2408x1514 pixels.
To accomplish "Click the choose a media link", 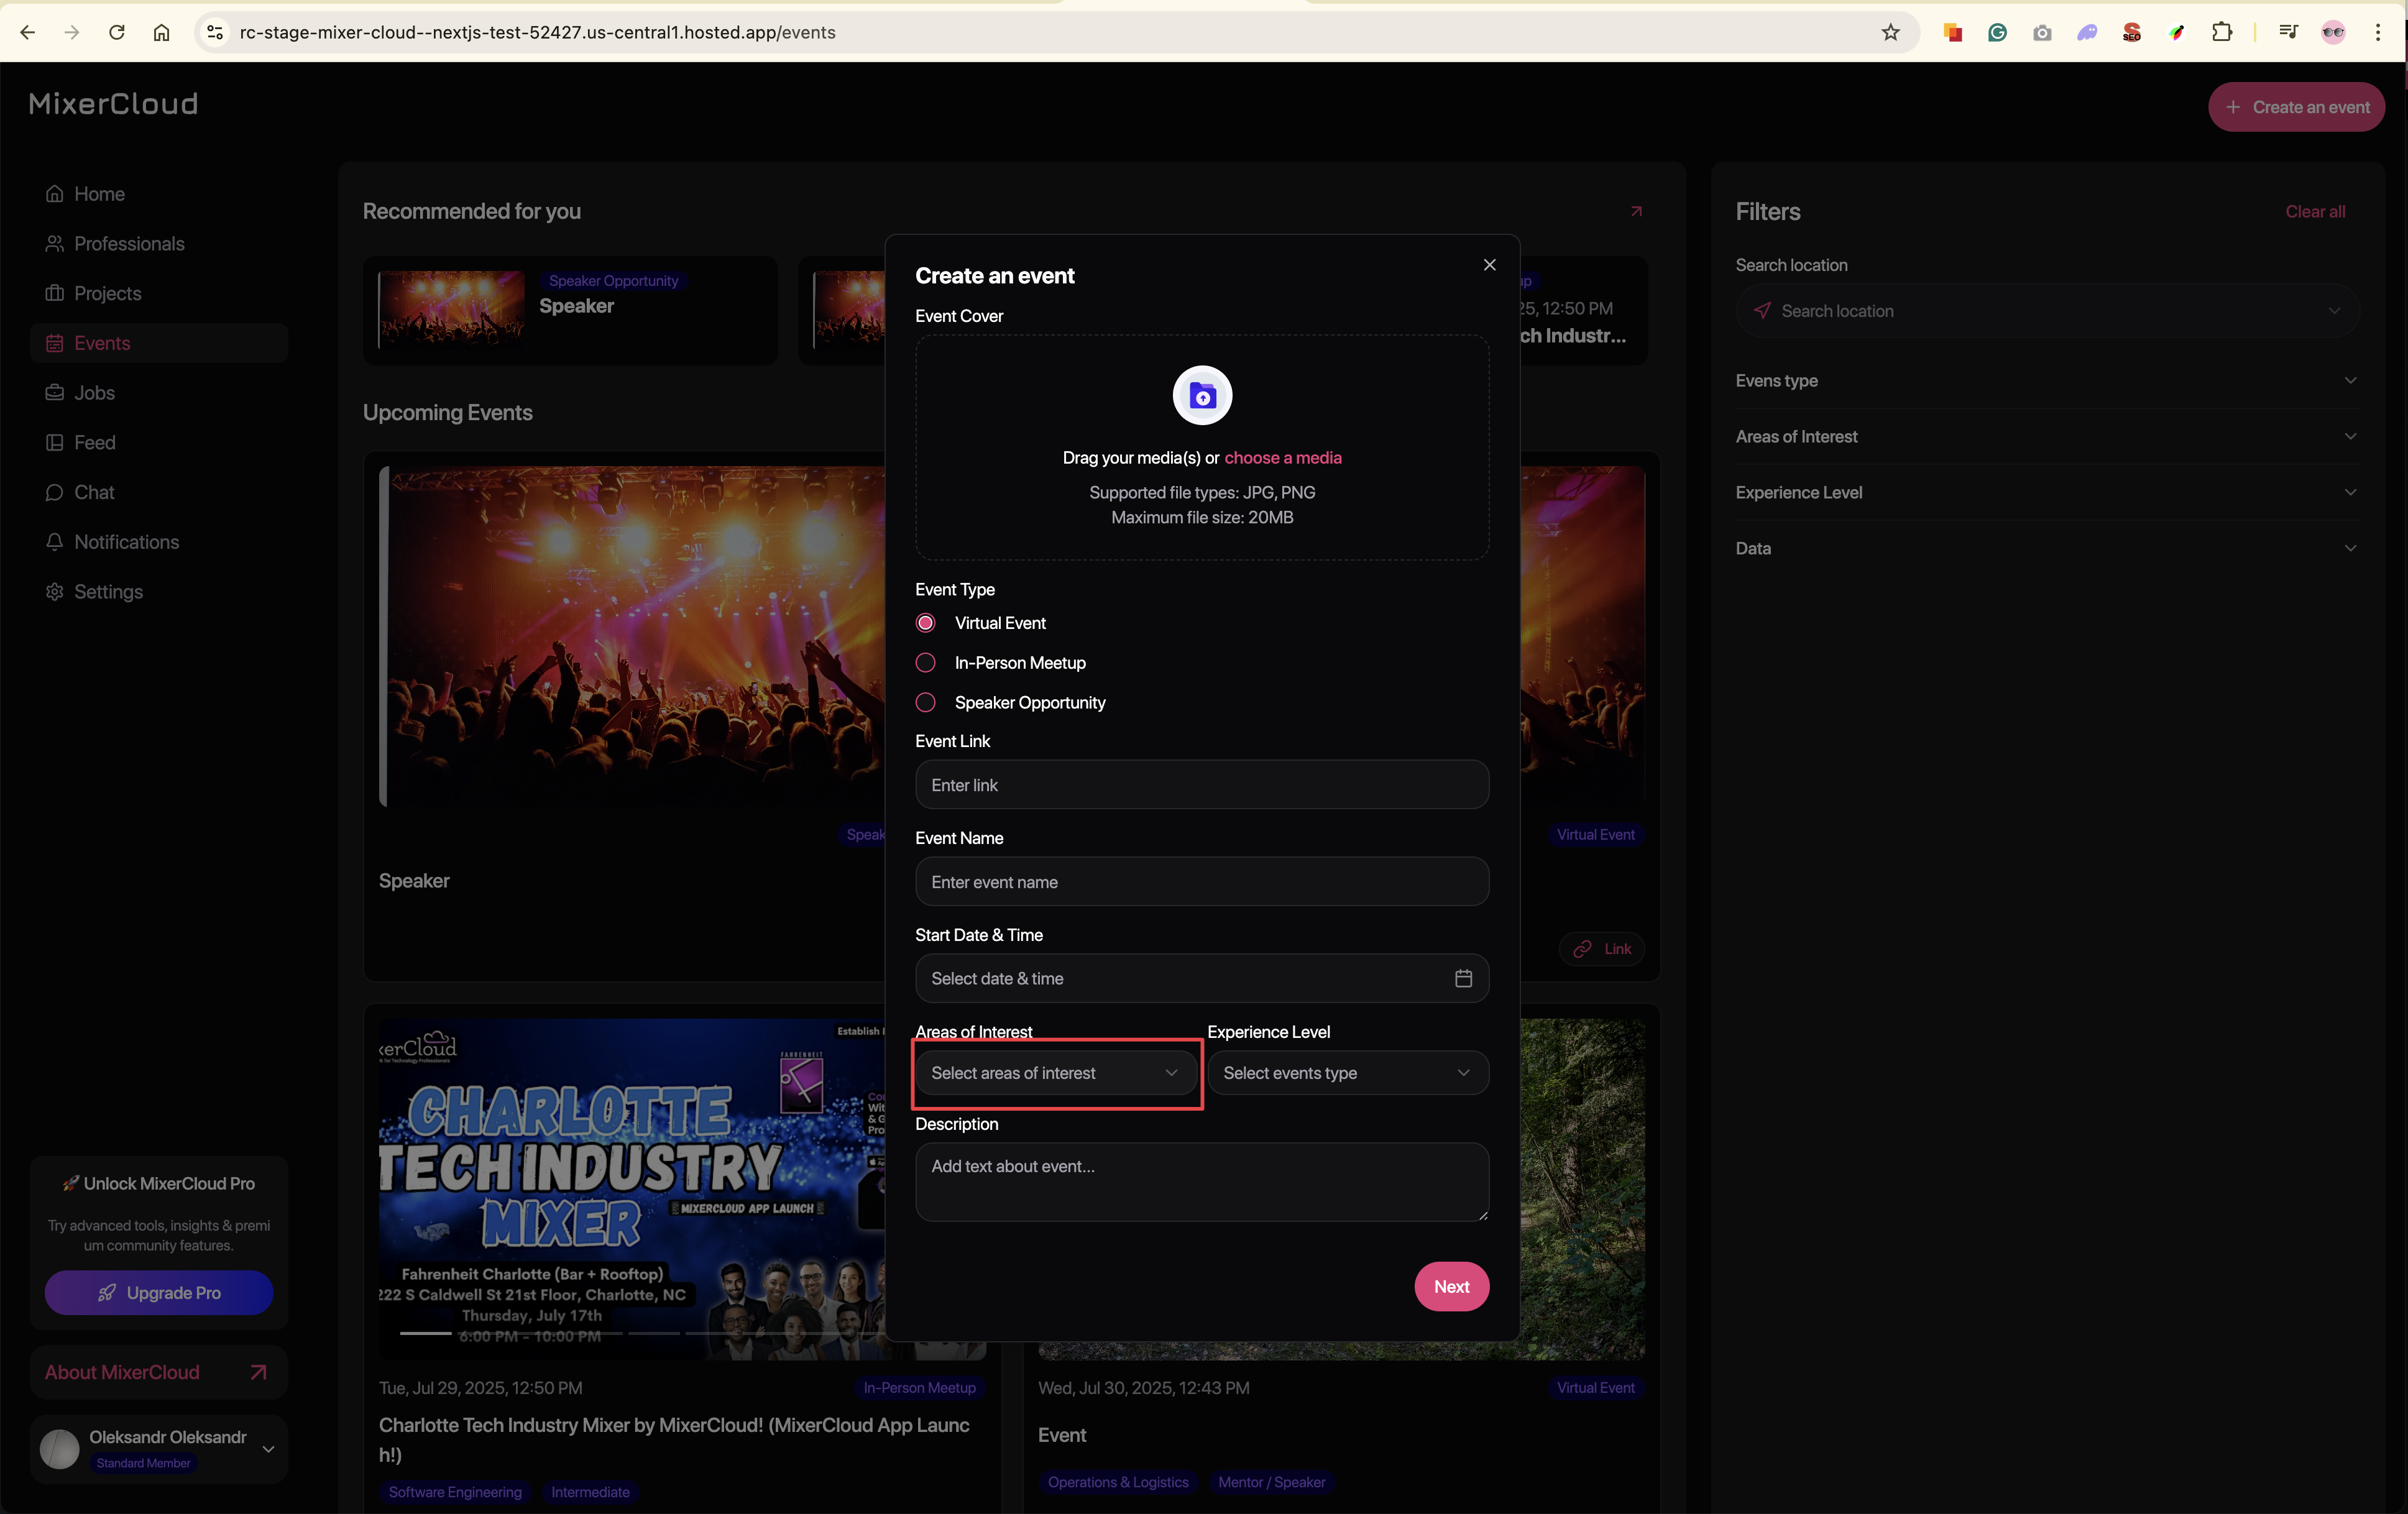I will pyautogui.click(x=1283, y=458).
